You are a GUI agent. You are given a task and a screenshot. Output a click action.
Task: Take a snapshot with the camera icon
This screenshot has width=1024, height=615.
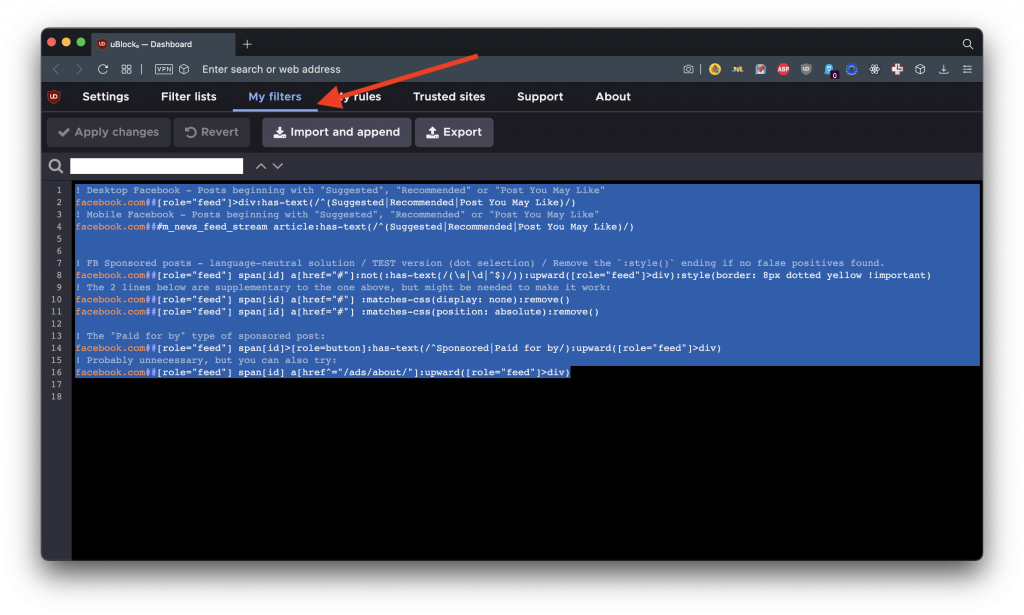click(689, 70)
